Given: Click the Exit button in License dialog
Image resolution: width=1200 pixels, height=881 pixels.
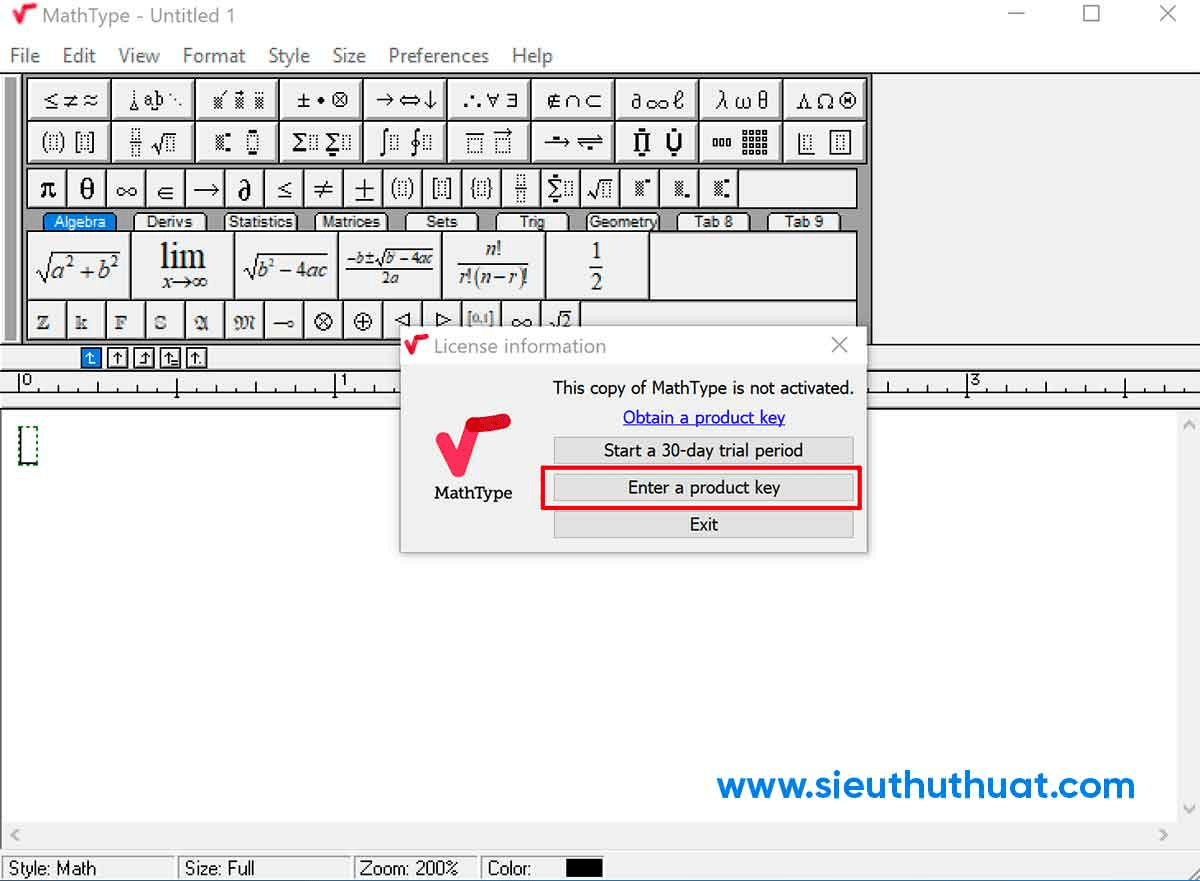Looking at the screenshot, I should 703,524.
